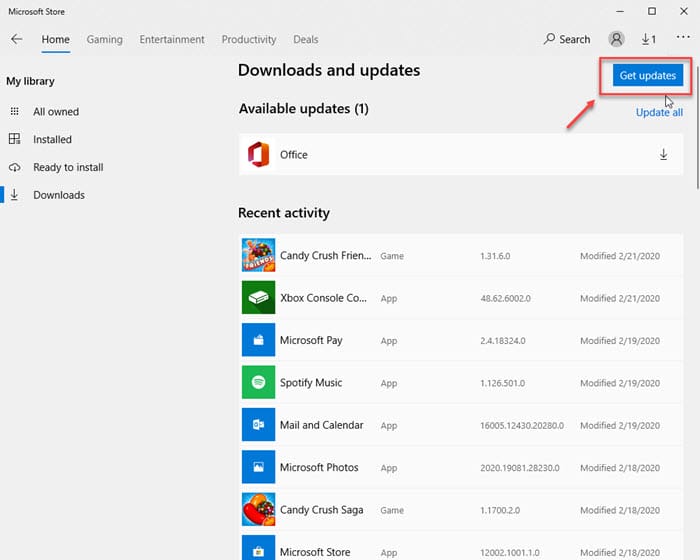Download the Office update arrow icon

(663, 155)
